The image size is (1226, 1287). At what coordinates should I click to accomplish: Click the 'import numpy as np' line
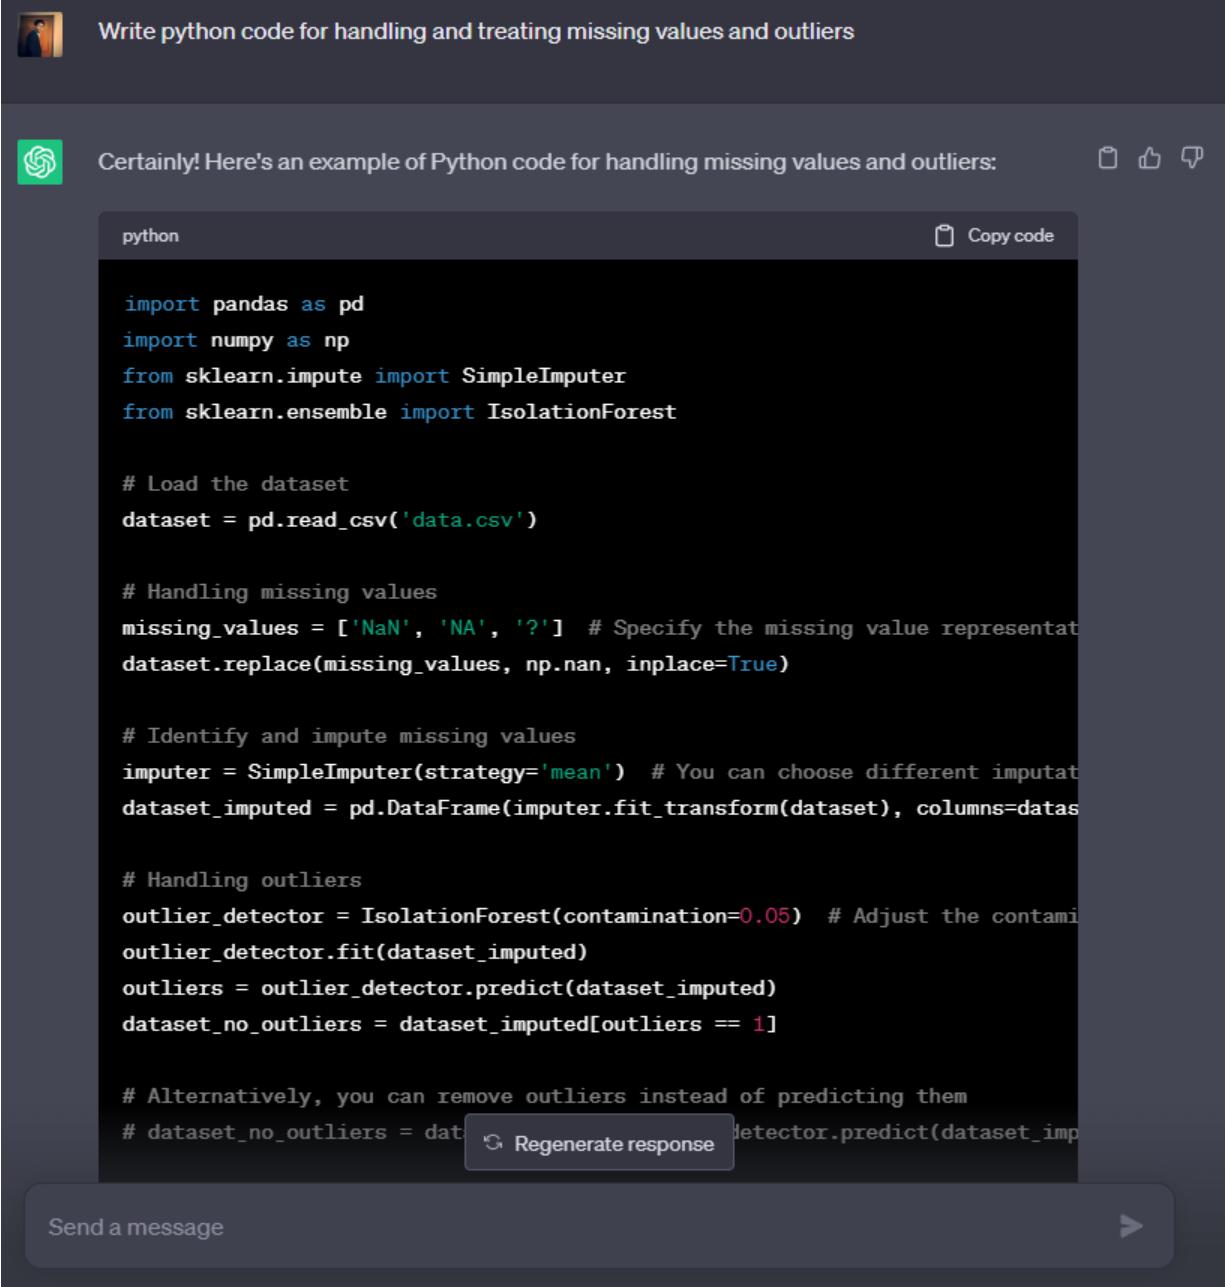[235, 340]
